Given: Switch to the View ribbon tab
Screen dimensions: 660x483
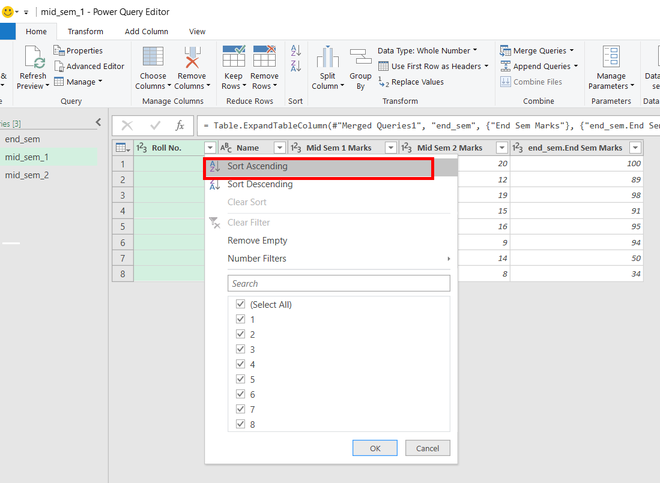Looking at the screenshot, I should (197, 32).
